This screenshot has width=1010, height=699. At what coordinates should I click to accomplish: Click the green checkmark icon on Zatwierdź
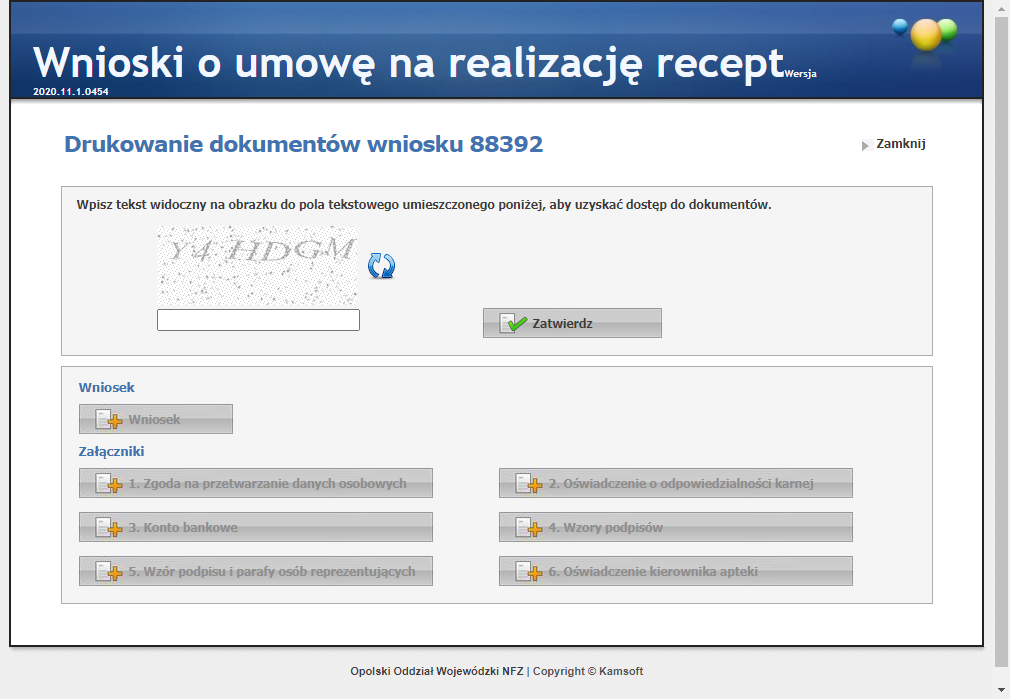514,324
